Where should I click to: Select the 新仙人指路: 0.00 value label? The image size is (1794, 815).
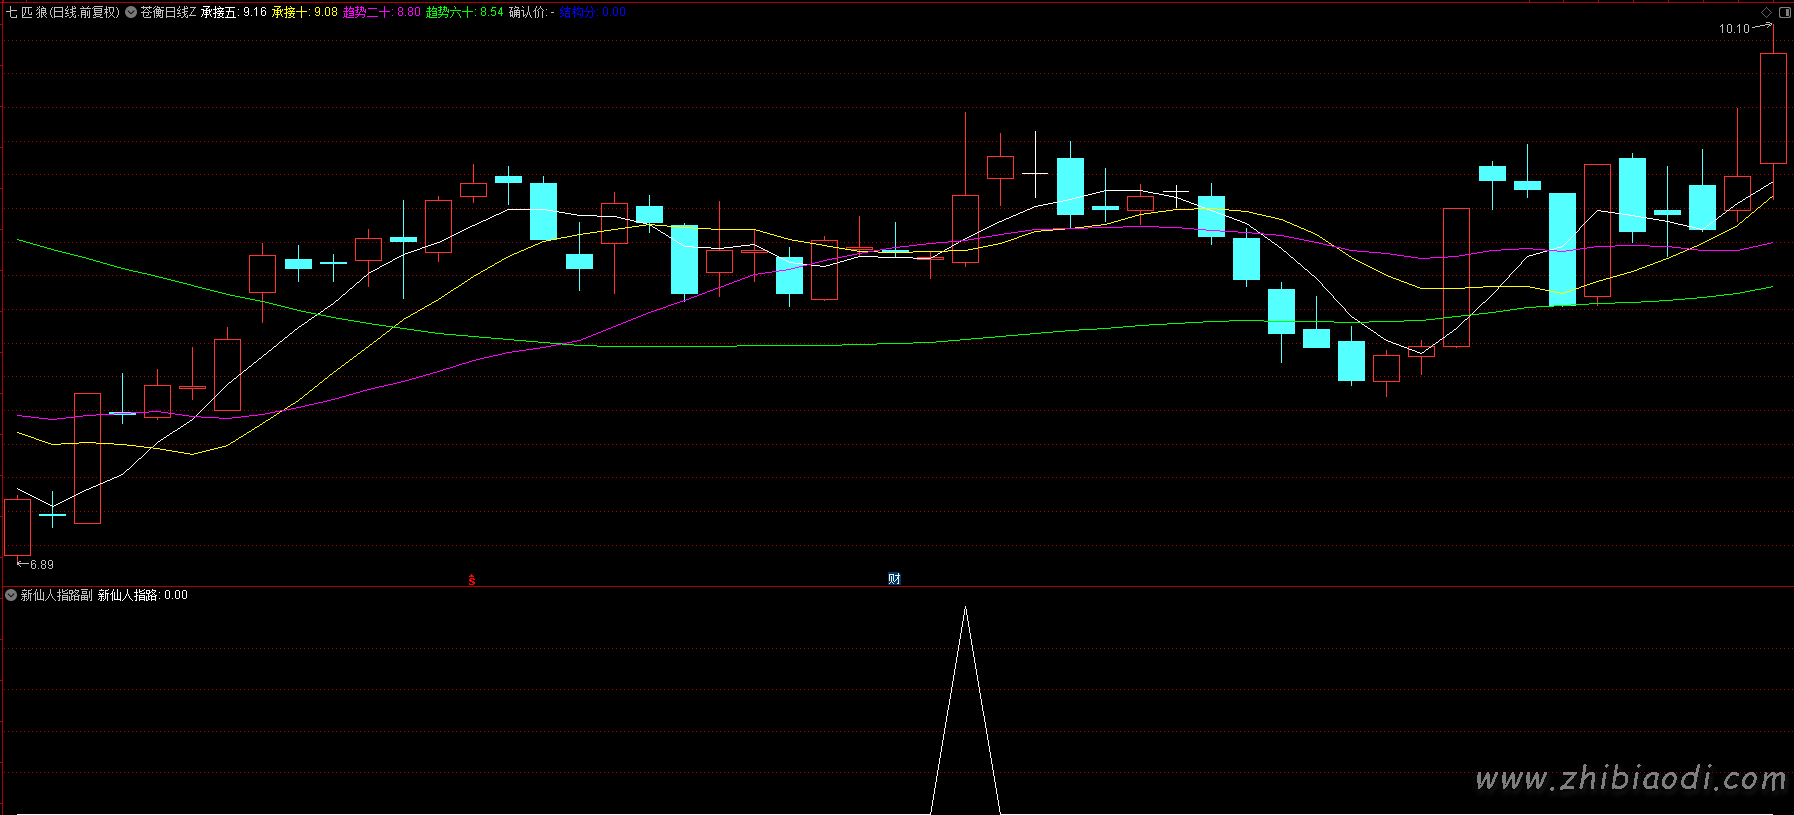point(143,595)
